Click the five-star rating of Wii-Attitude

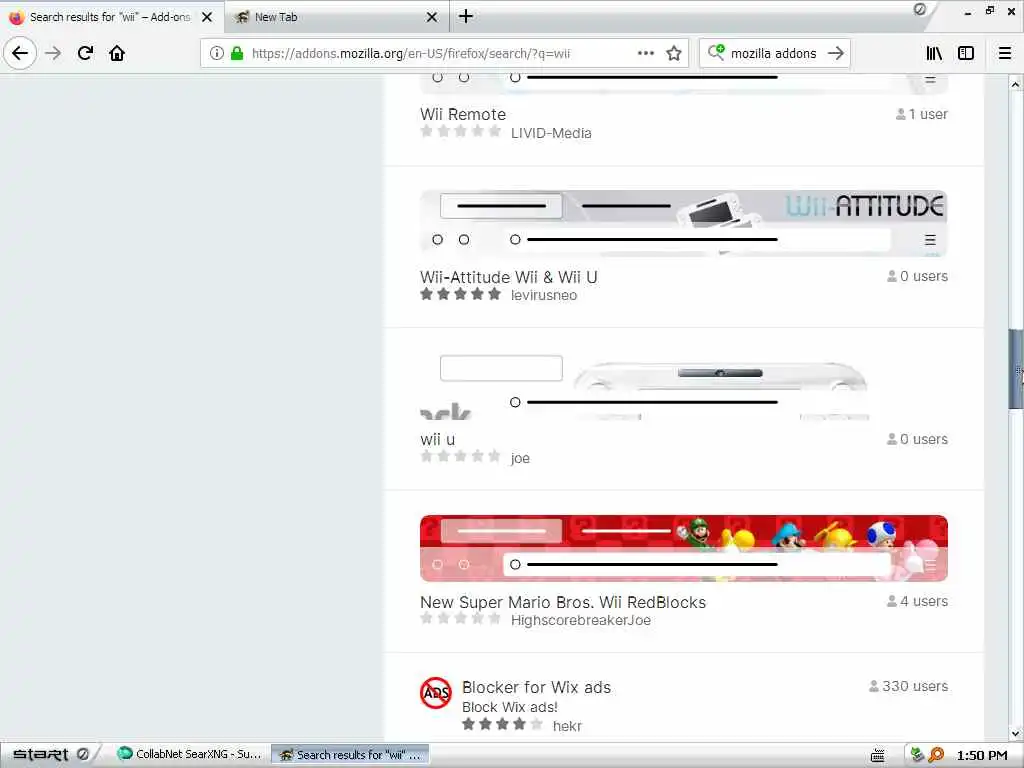460,294
